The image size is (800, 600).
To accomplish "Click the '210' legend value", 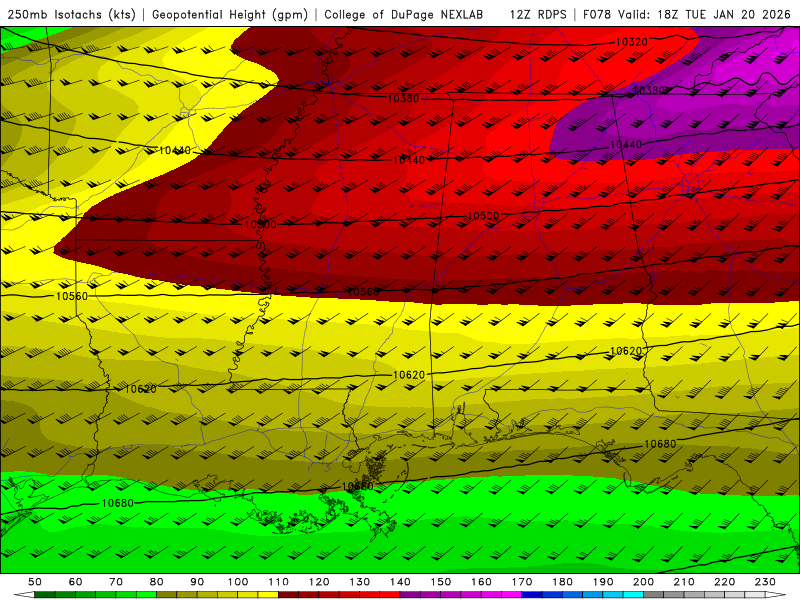I will coord(684,582).
